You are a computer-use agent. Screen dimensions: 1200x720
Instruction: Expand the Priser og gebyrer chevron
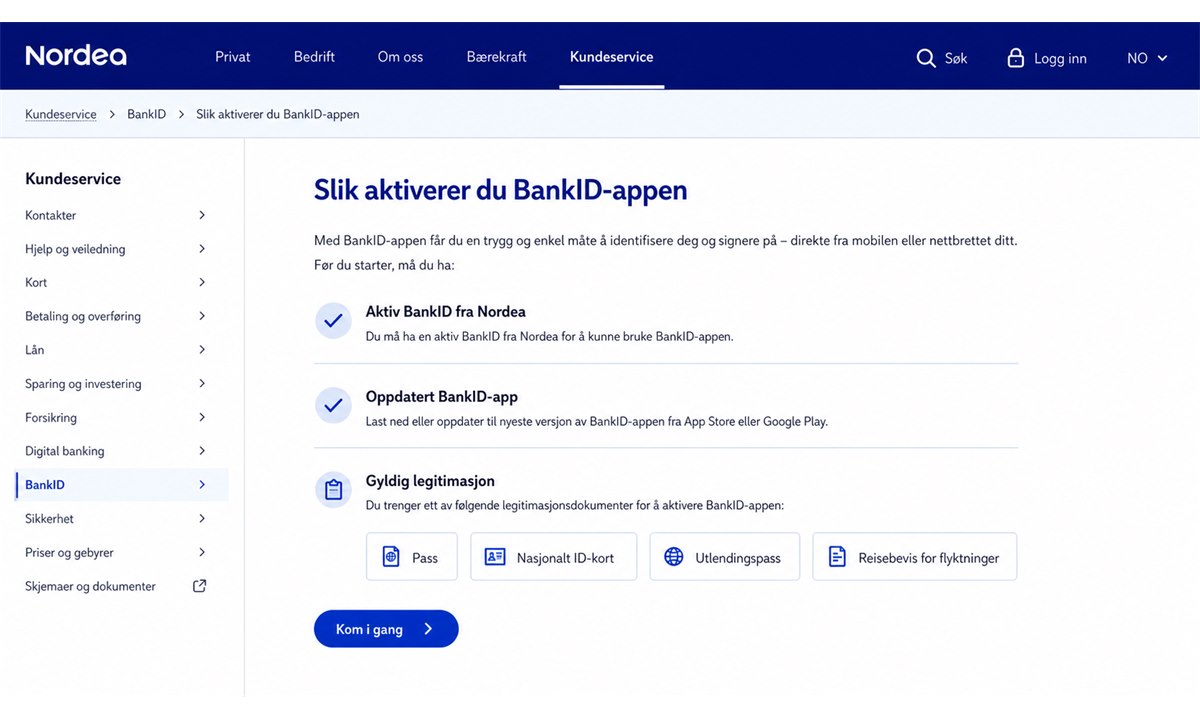click(x=202, y=552)
